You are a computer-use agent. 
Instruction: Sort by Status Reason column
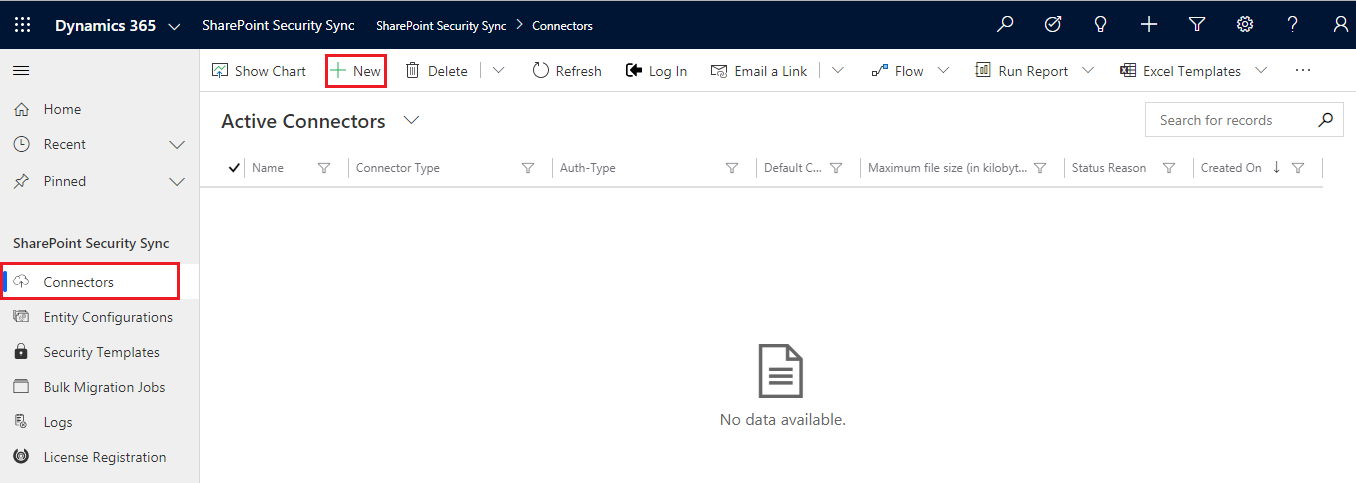(x=1109, y=168)
